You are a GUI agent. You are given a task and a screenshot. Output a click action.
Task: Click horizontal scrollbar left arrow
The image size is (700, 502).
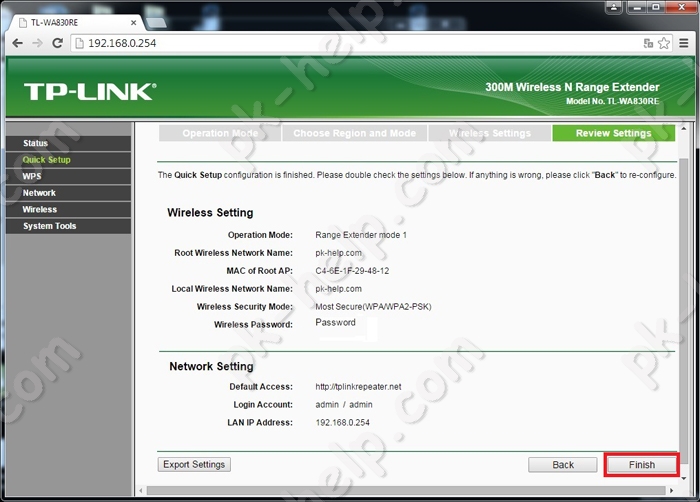click(x=141, y=490)
